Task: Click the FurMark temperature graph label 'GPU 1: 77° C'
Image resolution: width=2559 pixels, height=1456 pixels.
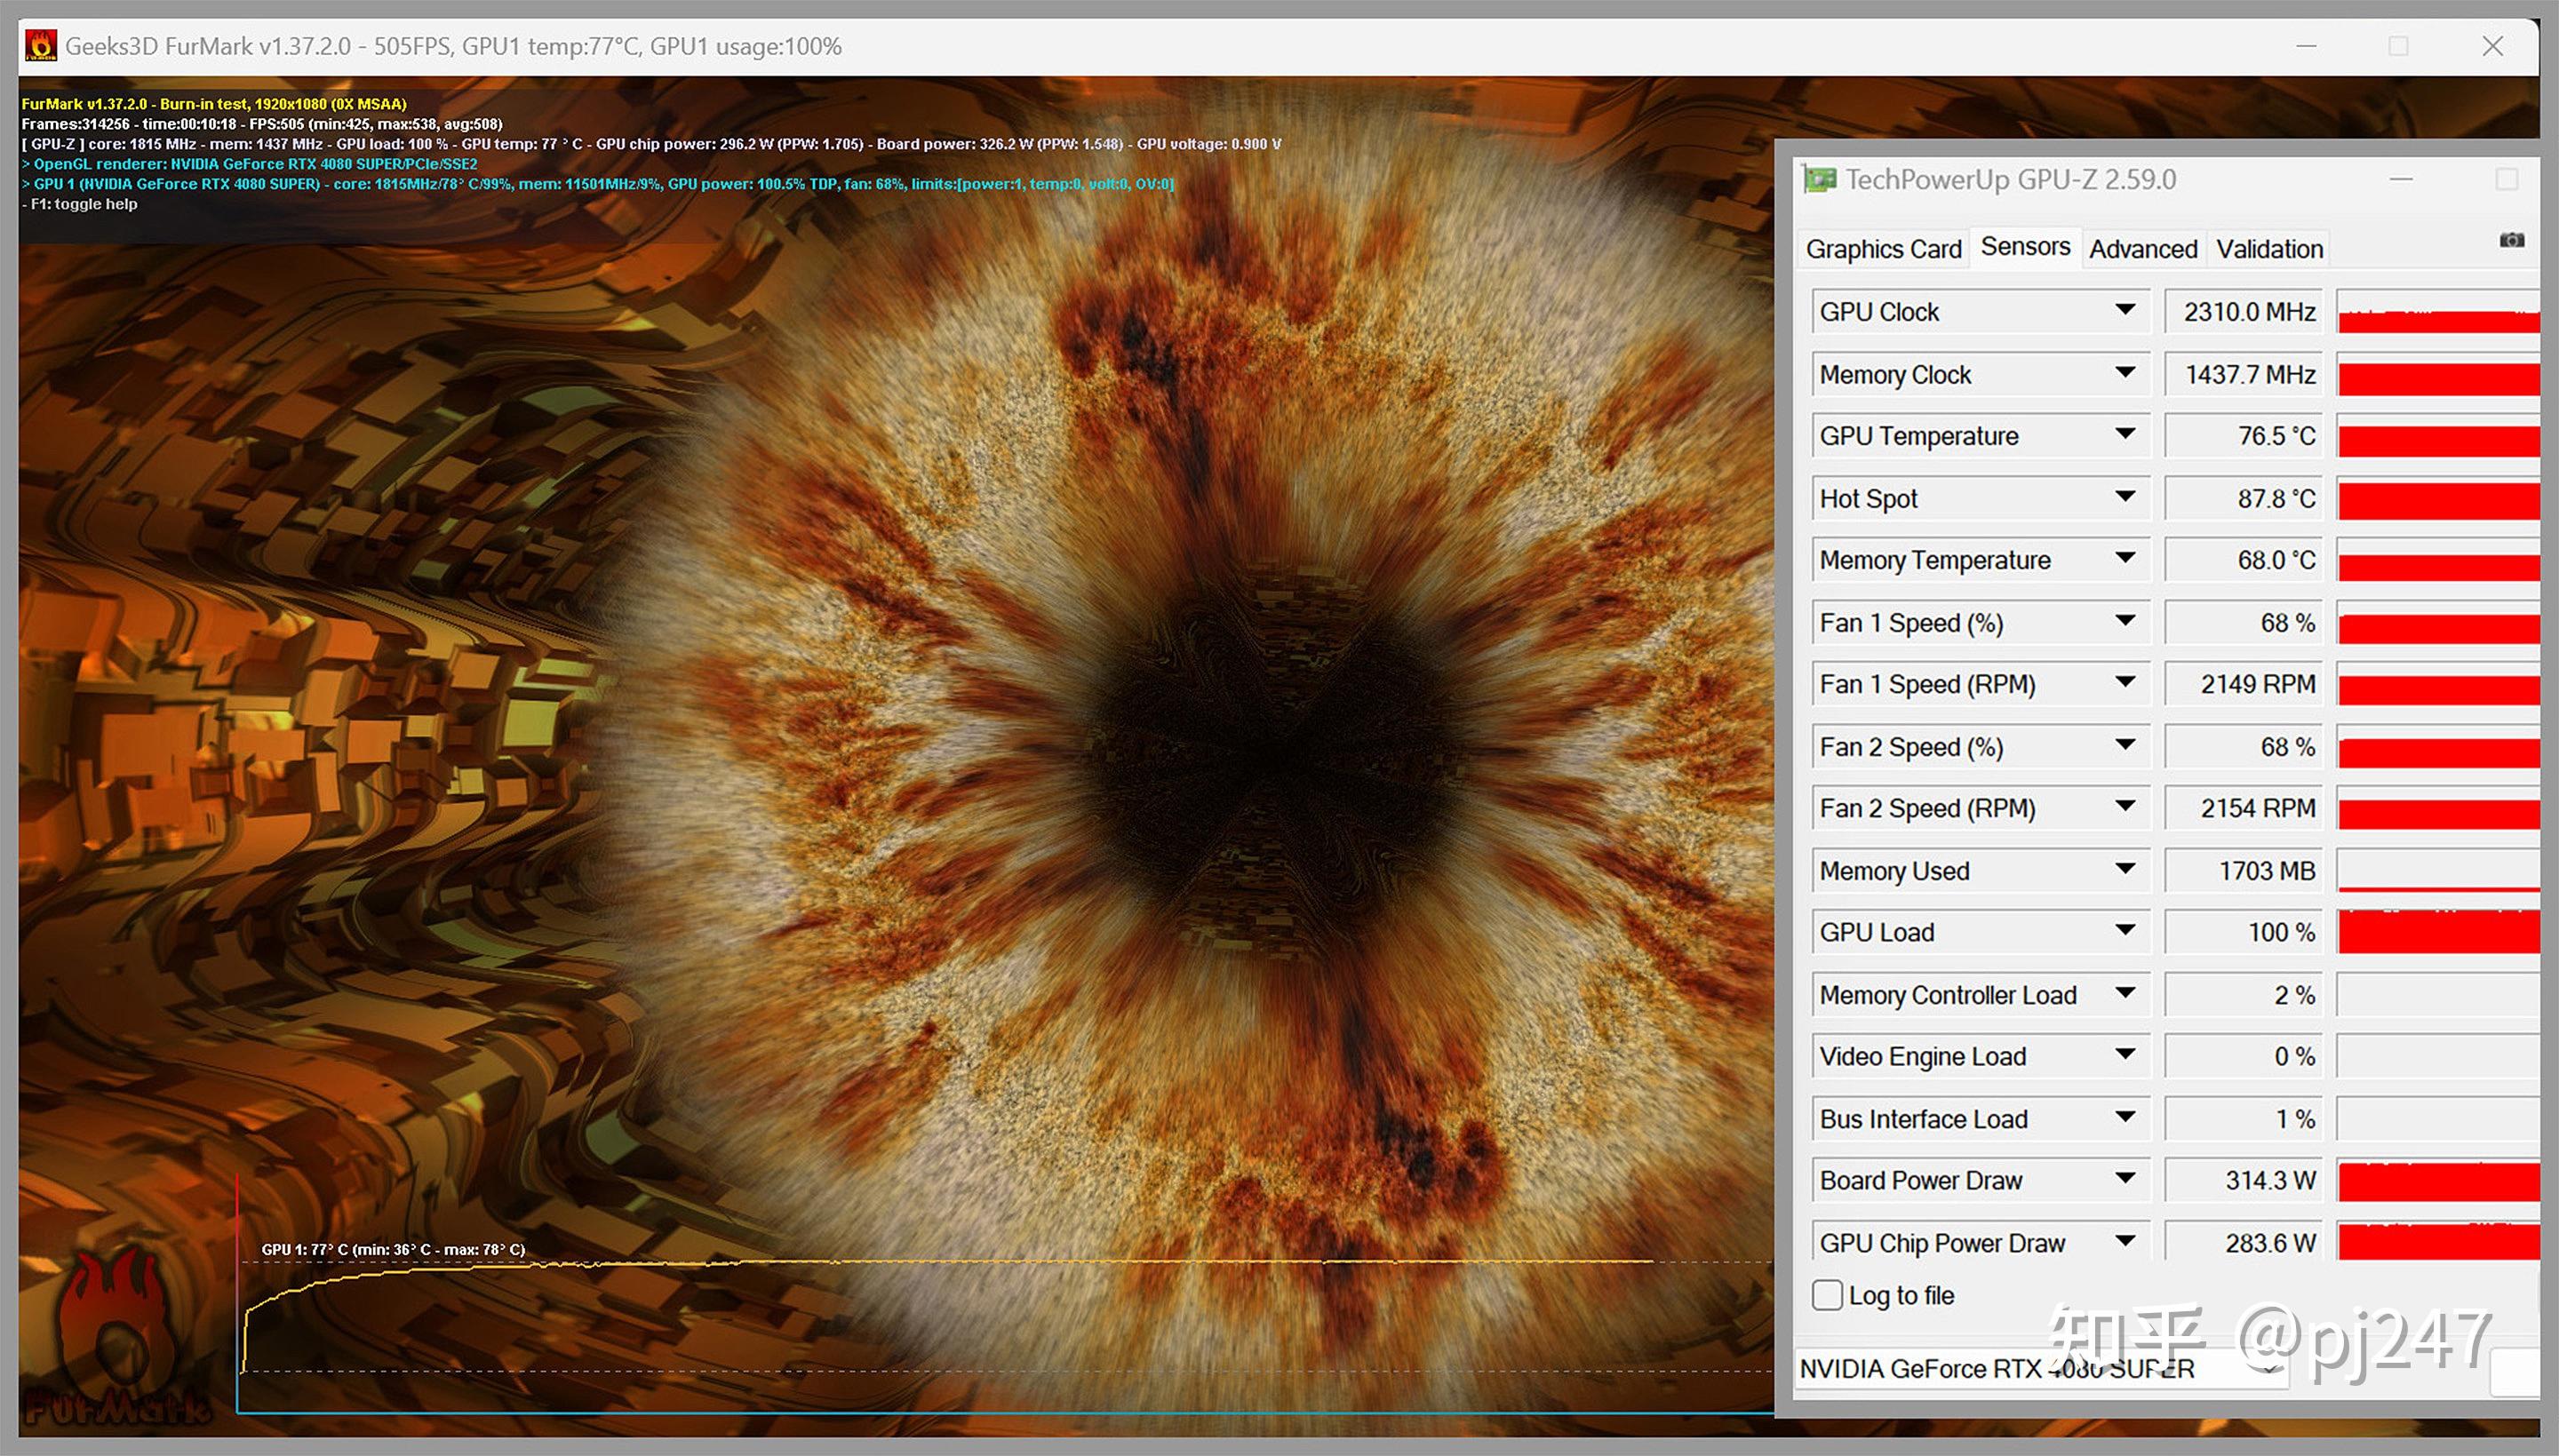Action: point(393,1249)
